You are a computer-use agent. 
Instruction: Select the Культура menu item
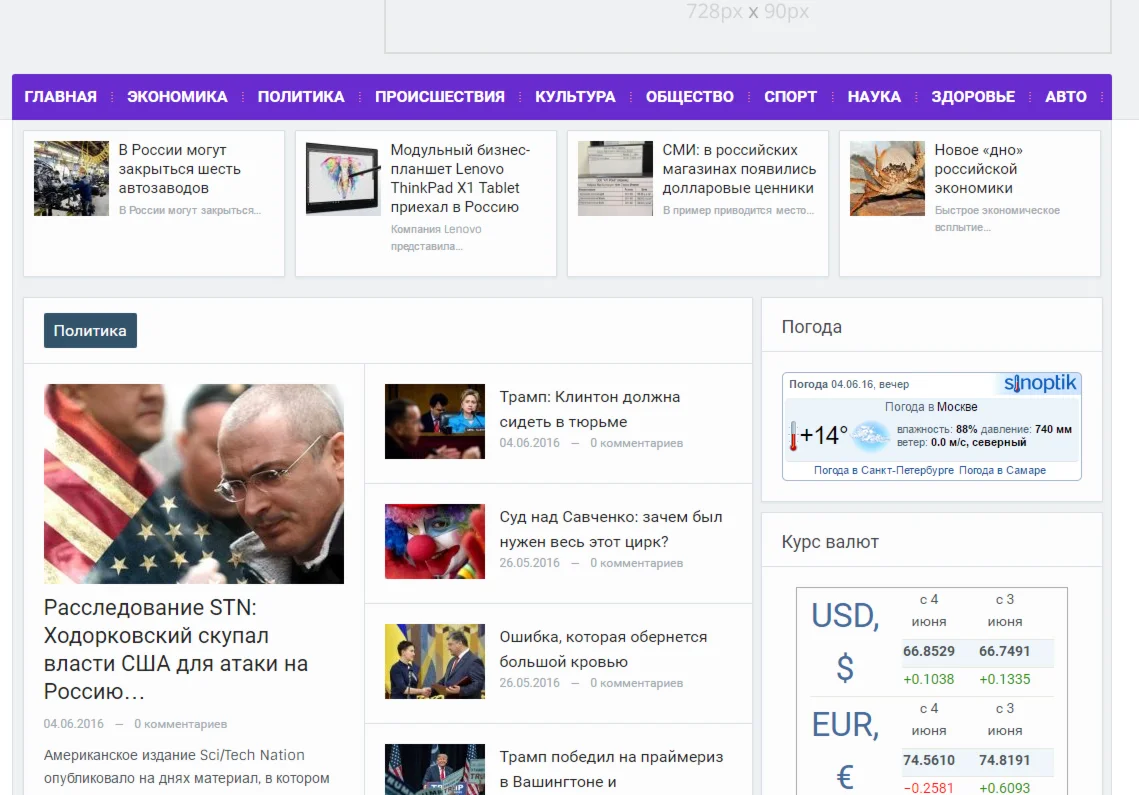(575, 97)
